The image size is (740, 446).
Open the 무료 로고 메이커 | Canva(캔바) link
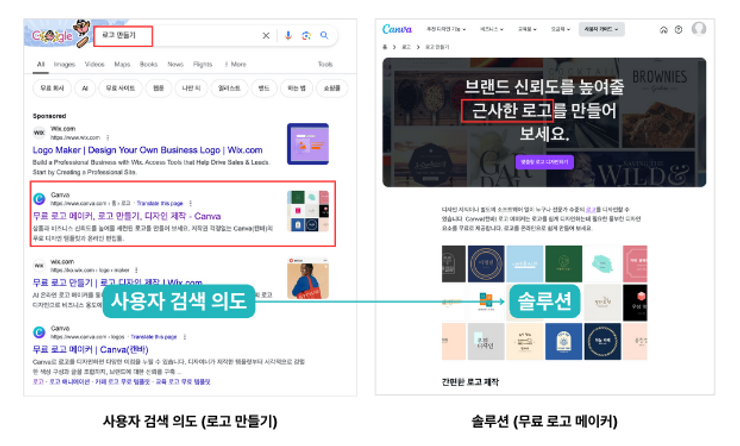(x=90, y=350)
